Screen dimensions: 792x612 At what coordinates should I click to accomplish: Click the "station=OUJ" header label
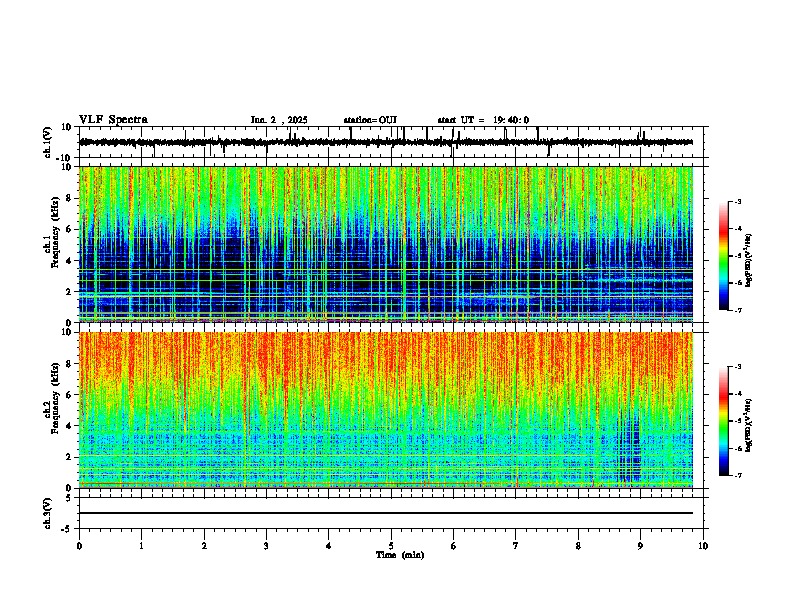(x=370, y=120)
